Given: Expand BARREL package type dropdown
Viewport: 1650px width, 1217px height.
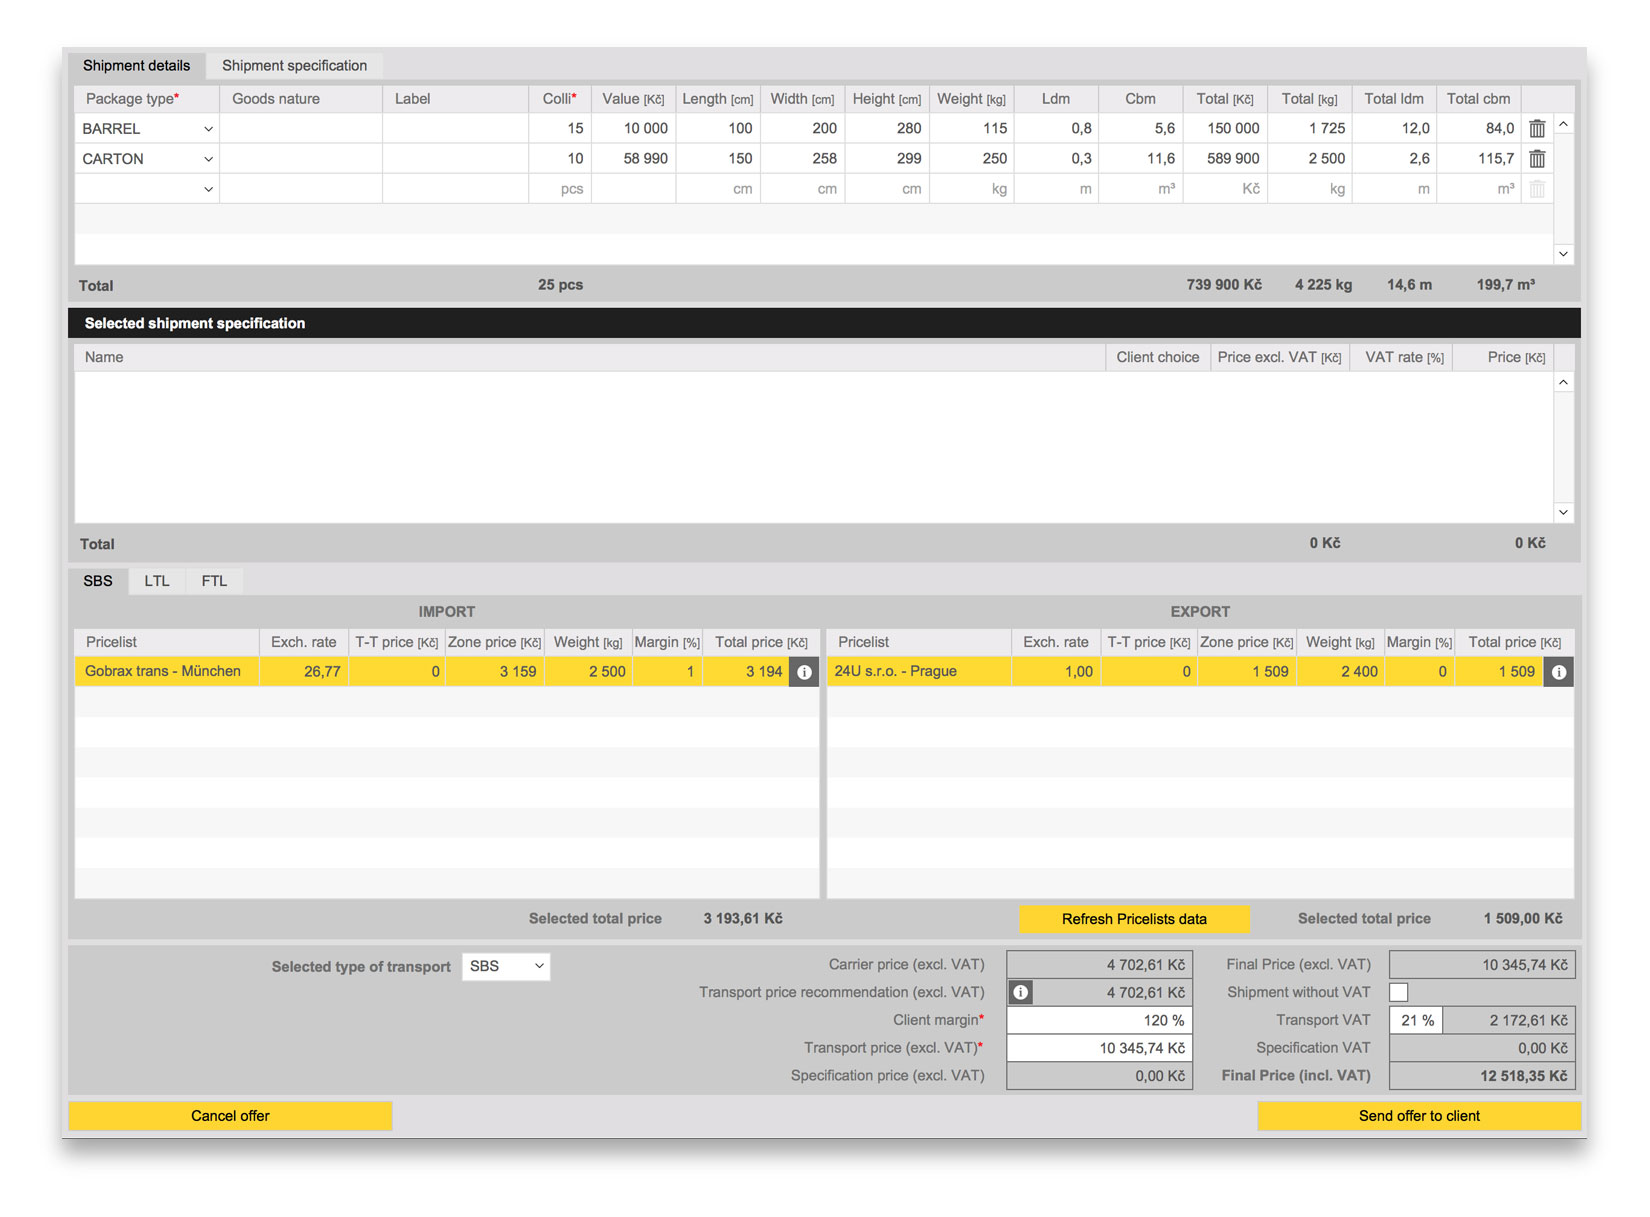Looking at the screenshot, I should point(208,129).
